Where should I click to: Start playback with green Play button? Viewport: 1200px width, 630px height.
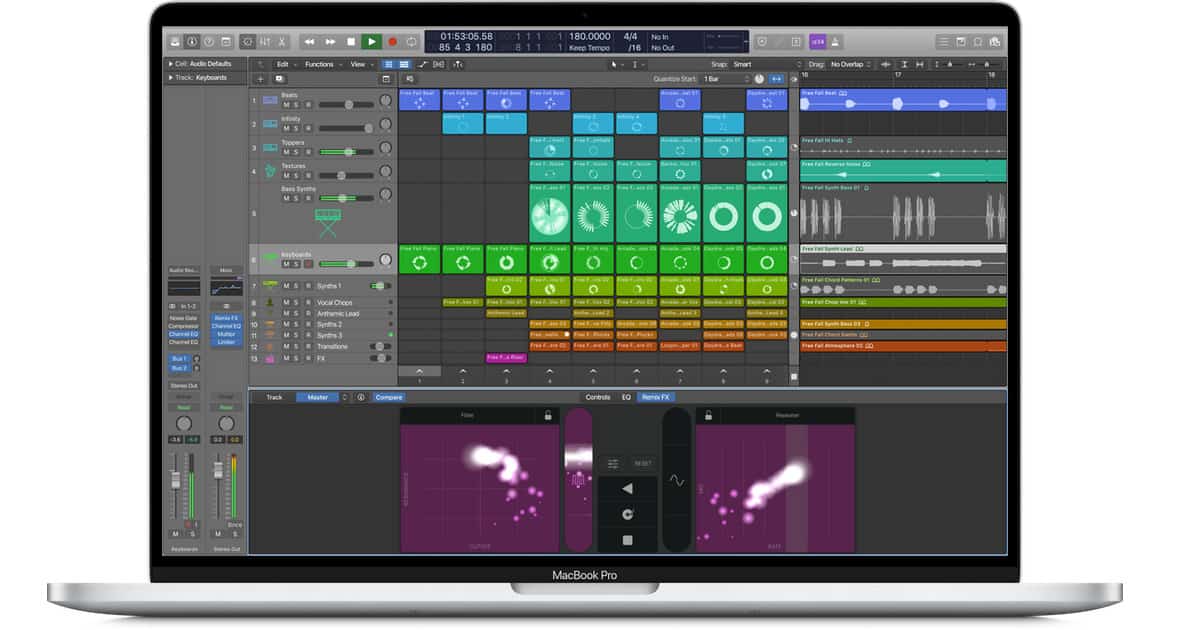pyautogui.click(x=371, y=42)
